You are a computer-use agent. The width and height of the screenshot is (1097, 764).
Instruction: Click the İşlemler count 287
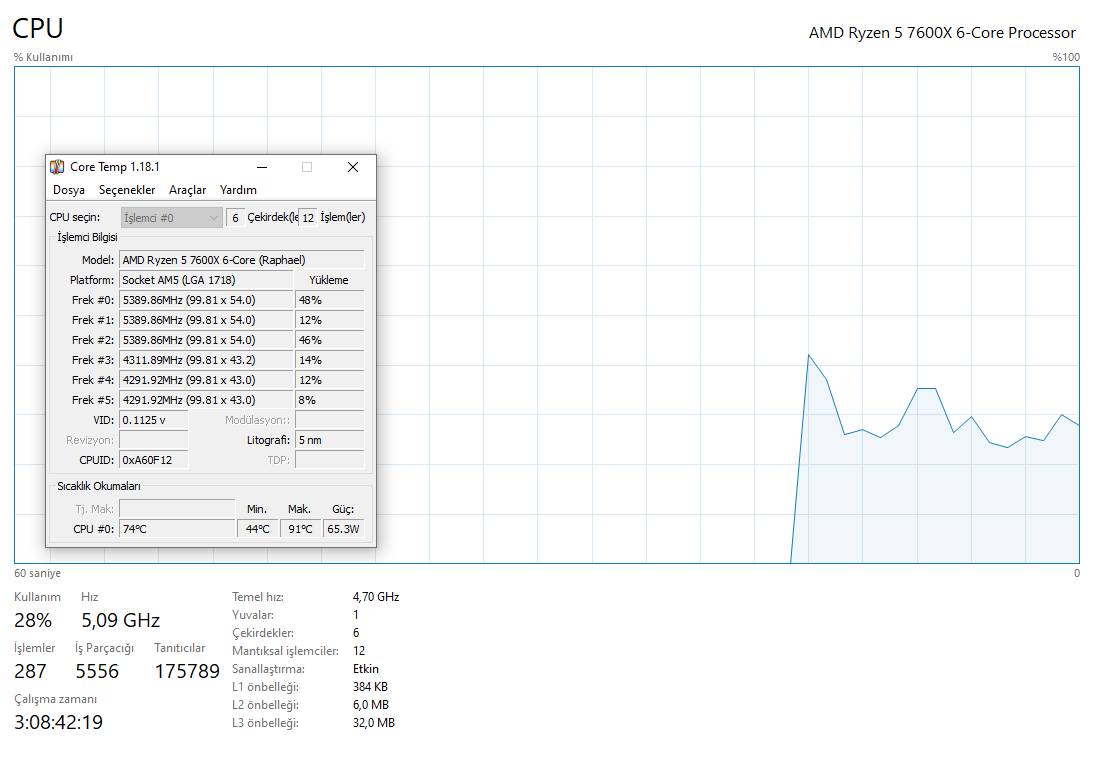coord(30,672)
